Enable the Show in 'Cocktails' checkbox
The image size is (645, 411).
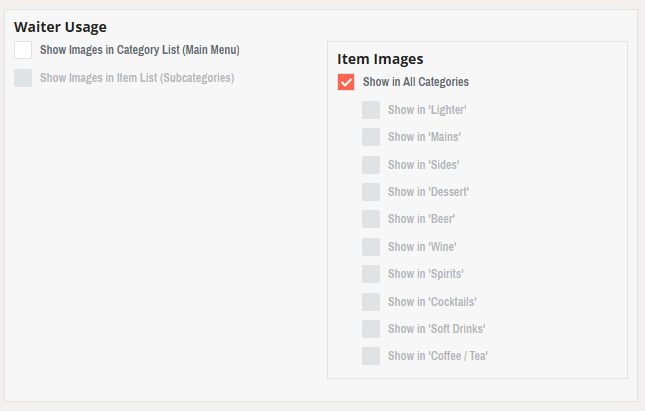[x=371, y=301]
